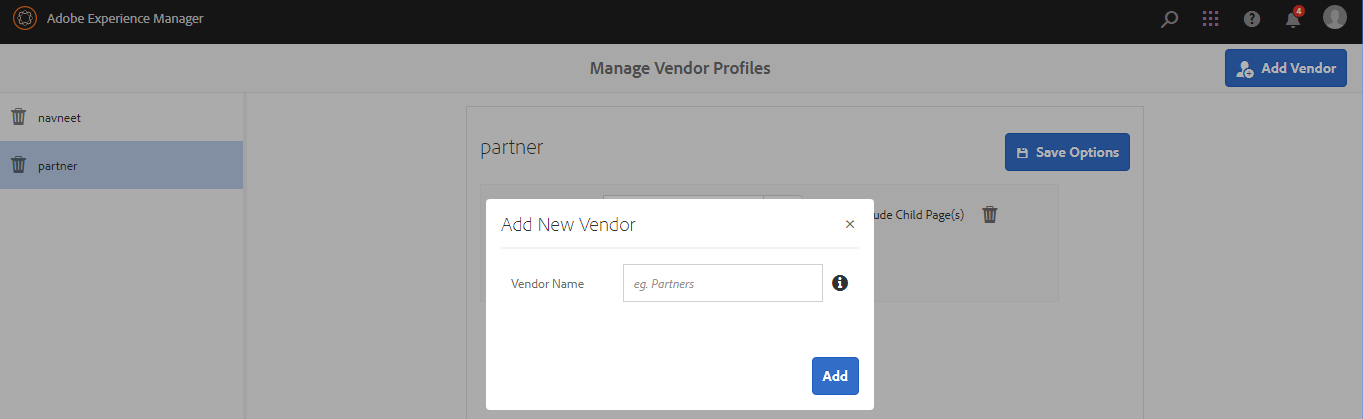Open the help question mark icon
Image resolution: width=1363 pixels, height=419 pixels.
pos(1251,19)
